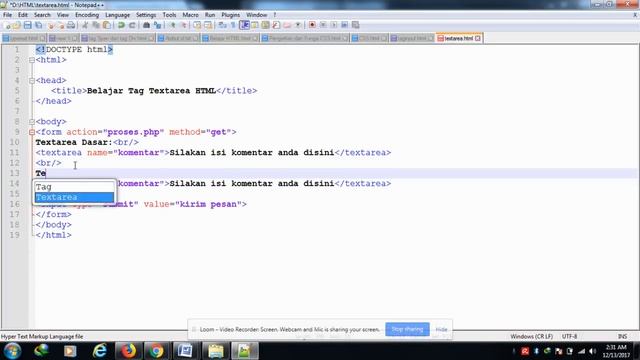Click the 'INS' status bar indicator
The image size is (640, 360).
pos(622,337)
